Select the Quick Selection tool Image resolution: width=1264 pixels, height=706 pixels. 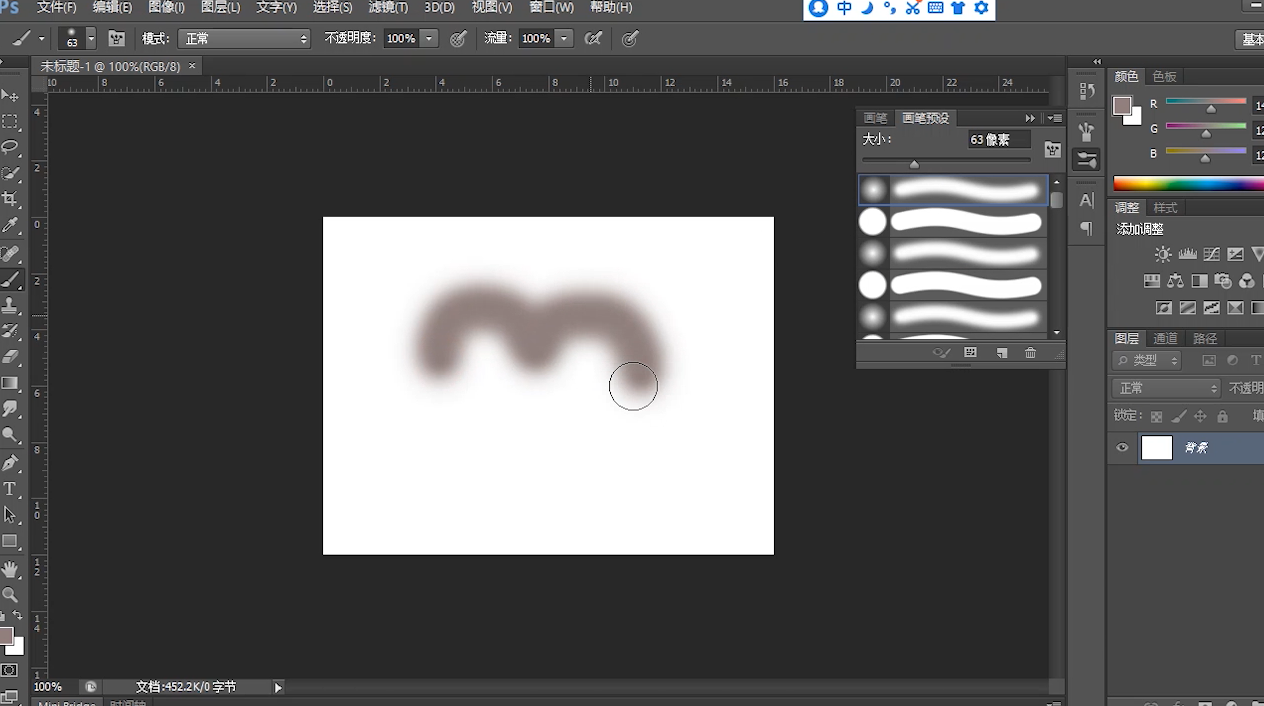pos(10,173)
